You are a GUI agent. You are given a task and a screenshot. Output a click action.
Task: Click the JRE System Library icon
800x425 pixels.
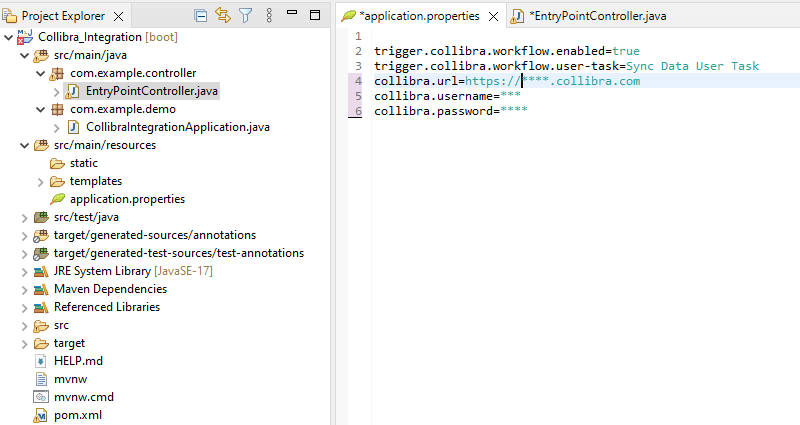point(41,271)
